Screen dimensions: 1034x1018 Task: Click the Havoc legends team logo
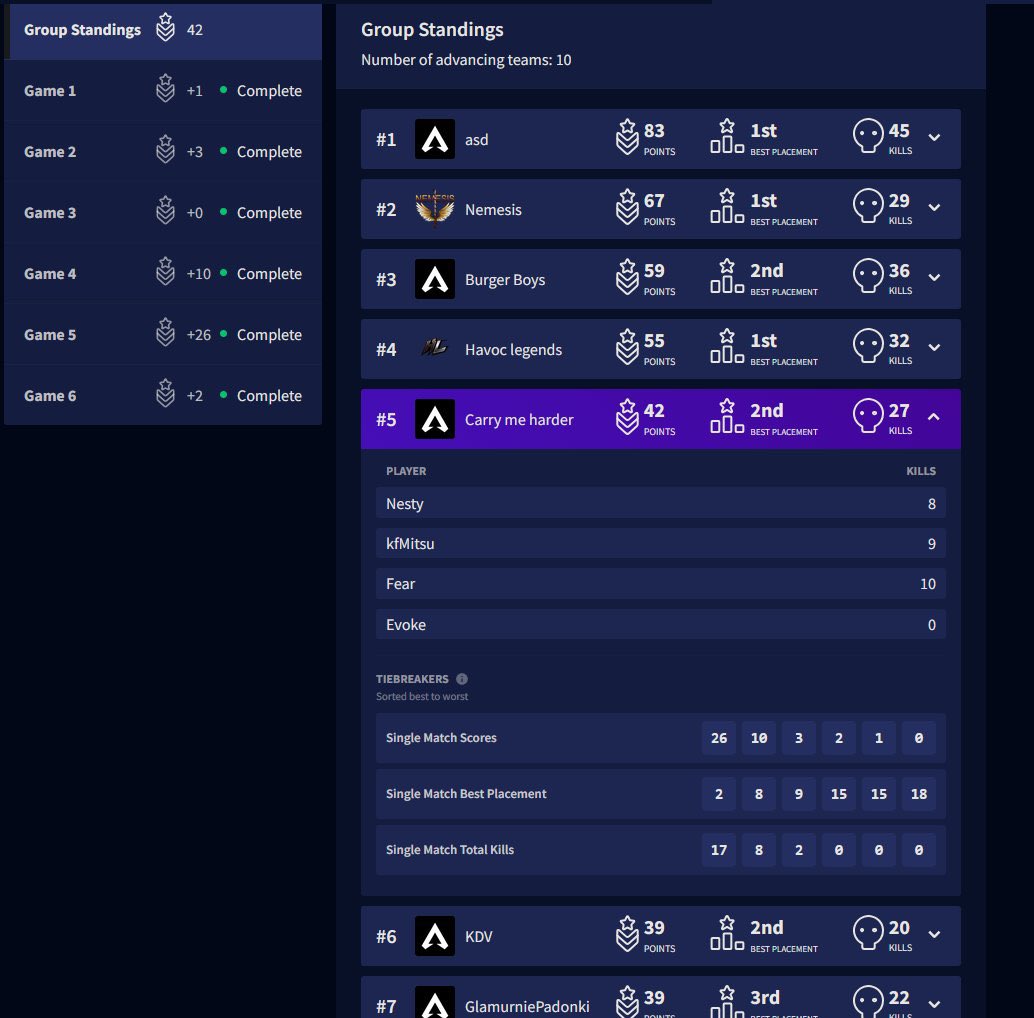(435, 347)
